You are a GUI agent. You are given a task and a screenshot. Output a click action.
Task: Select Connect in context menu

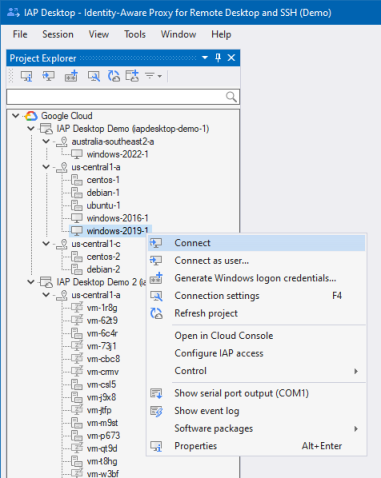click(x=256, y=243)
